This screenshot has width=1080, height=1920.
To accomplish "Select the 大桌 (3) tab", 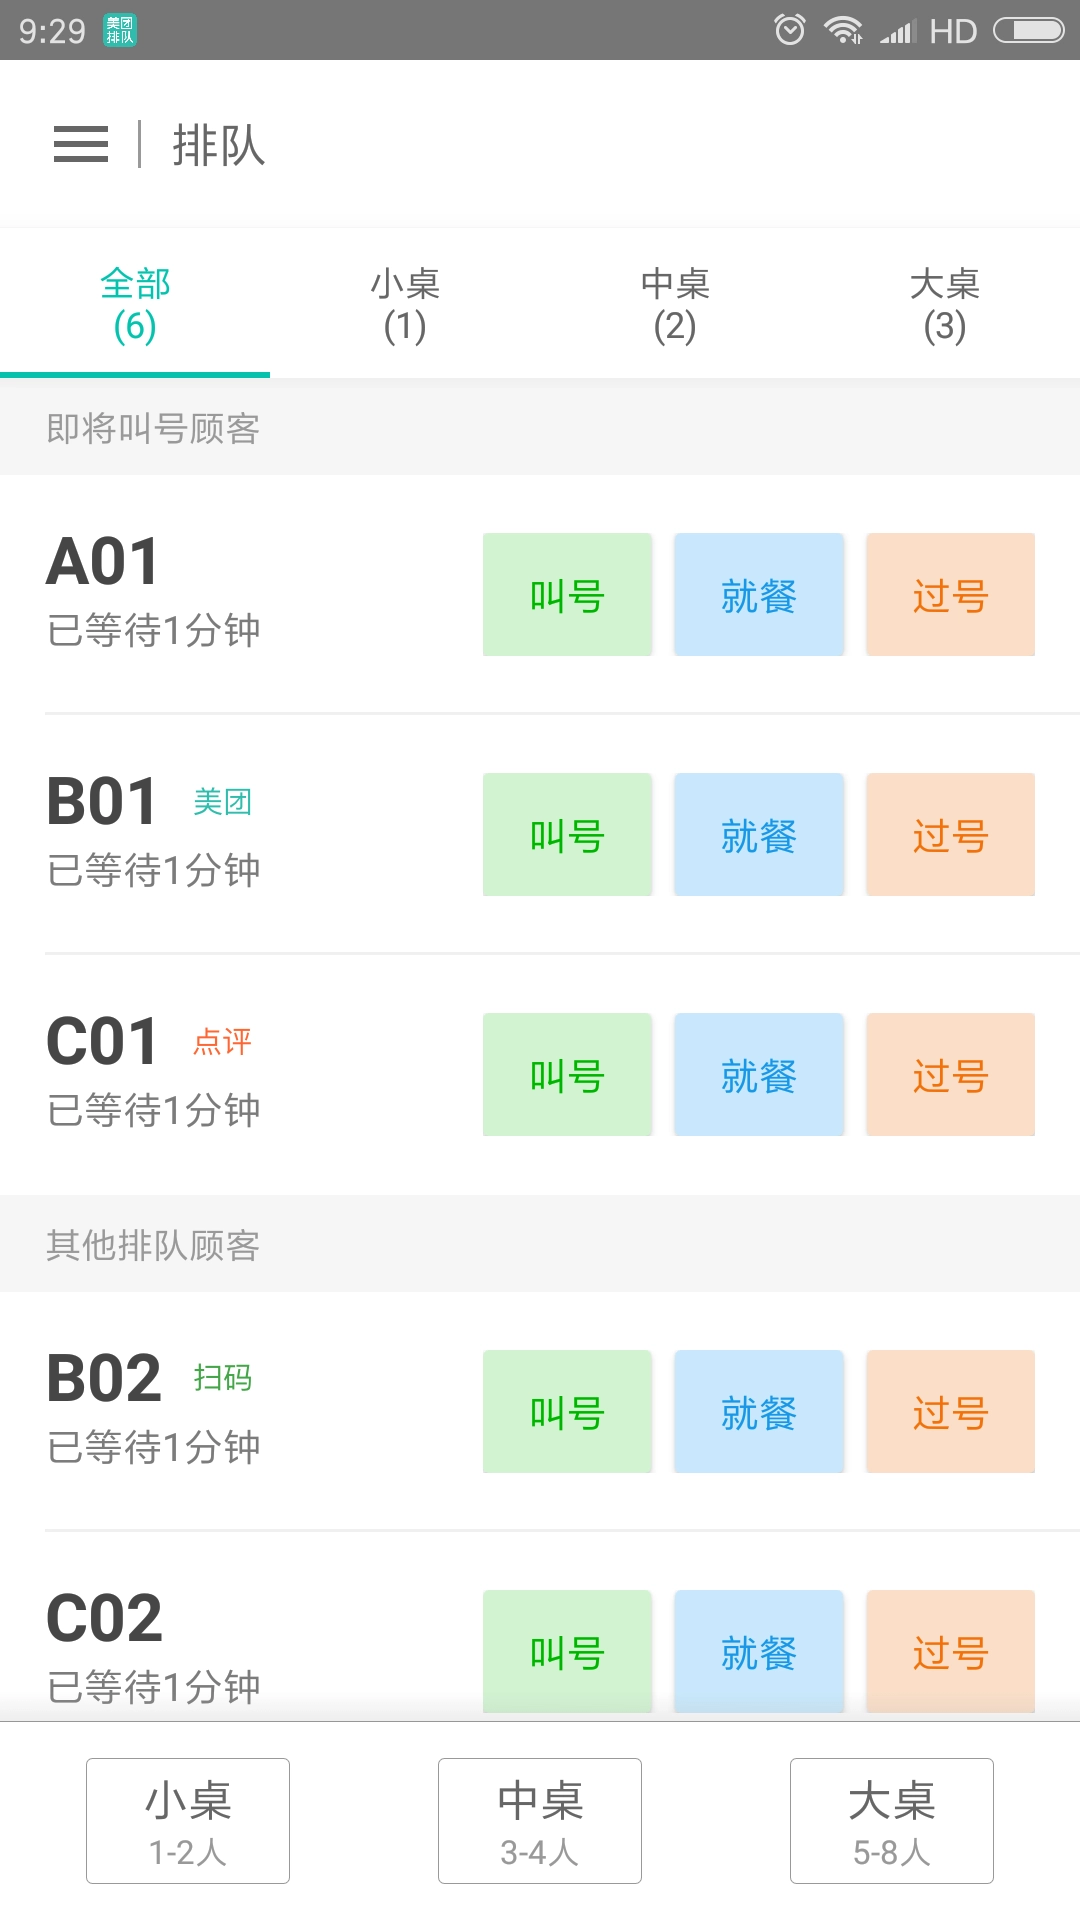I will coord(945,304).
